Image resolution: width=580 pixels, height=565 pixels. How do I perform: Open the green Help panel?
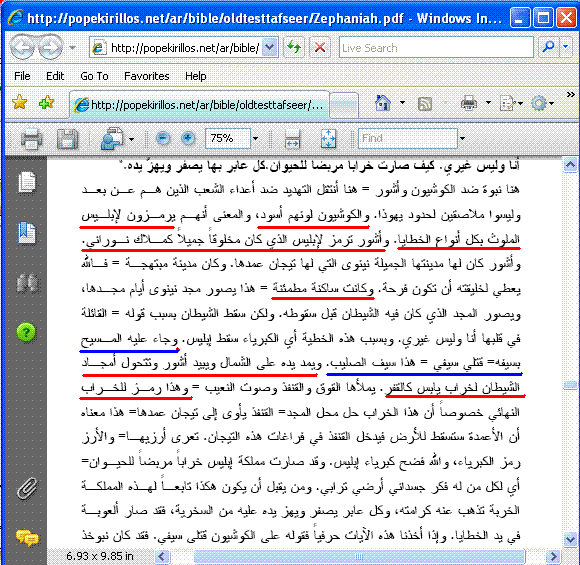coord(26,332)
